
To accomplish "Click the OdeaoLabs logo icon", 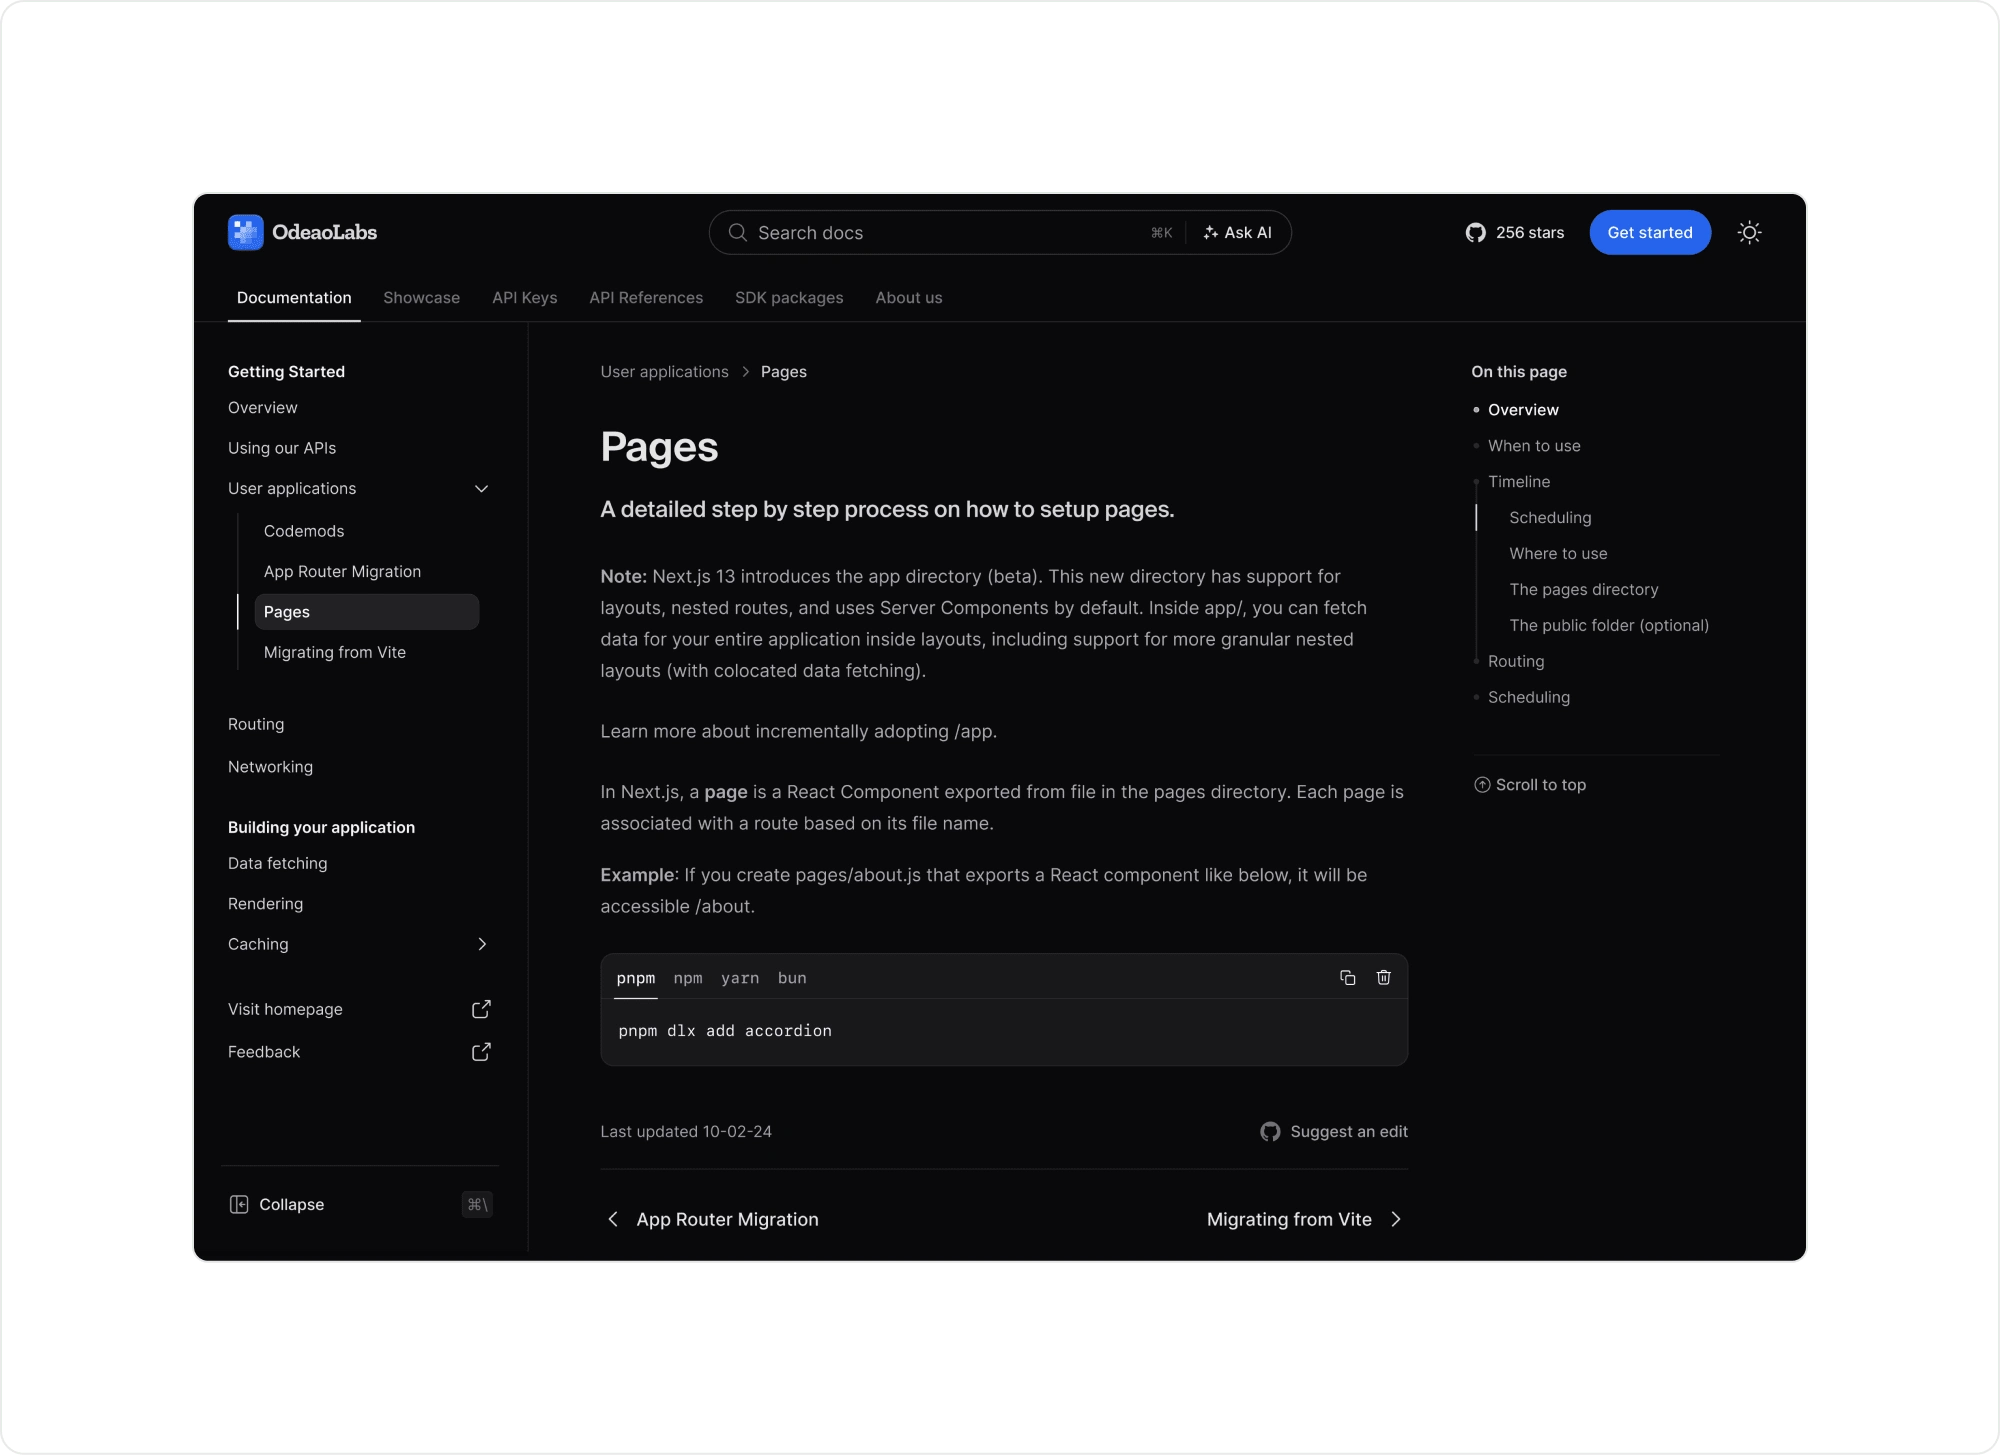I will pos(245,232).
